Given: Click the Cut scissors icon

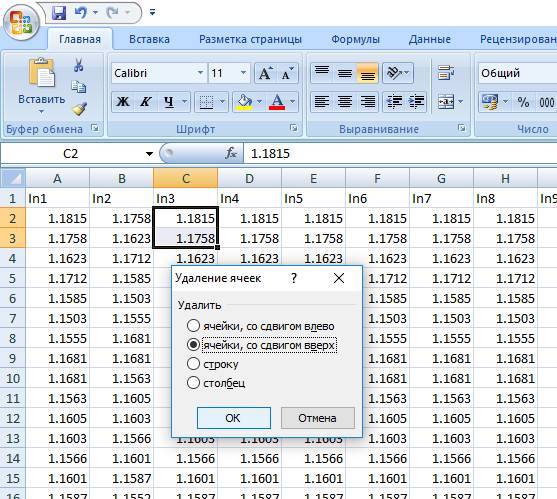Looking at the screenshot, I should click(x=79, y=65).
